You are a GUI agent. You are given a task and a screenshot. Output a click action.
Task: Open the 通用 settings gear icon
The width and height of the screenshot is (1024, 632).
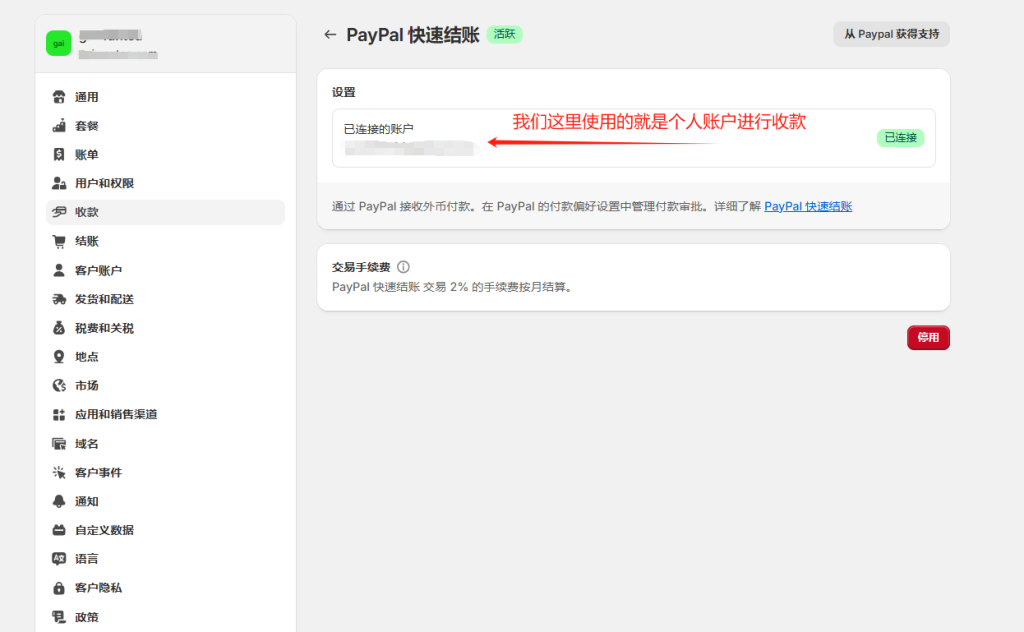[60, 96]
